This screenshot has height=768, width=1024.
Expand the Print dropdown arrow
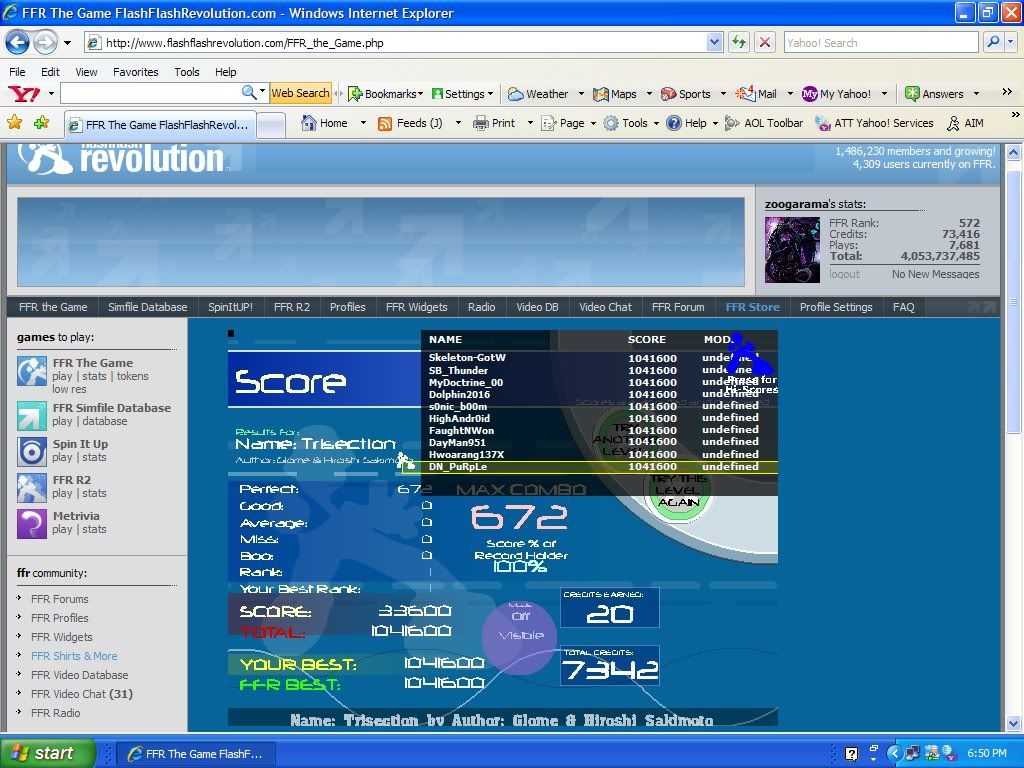[530, 123]
